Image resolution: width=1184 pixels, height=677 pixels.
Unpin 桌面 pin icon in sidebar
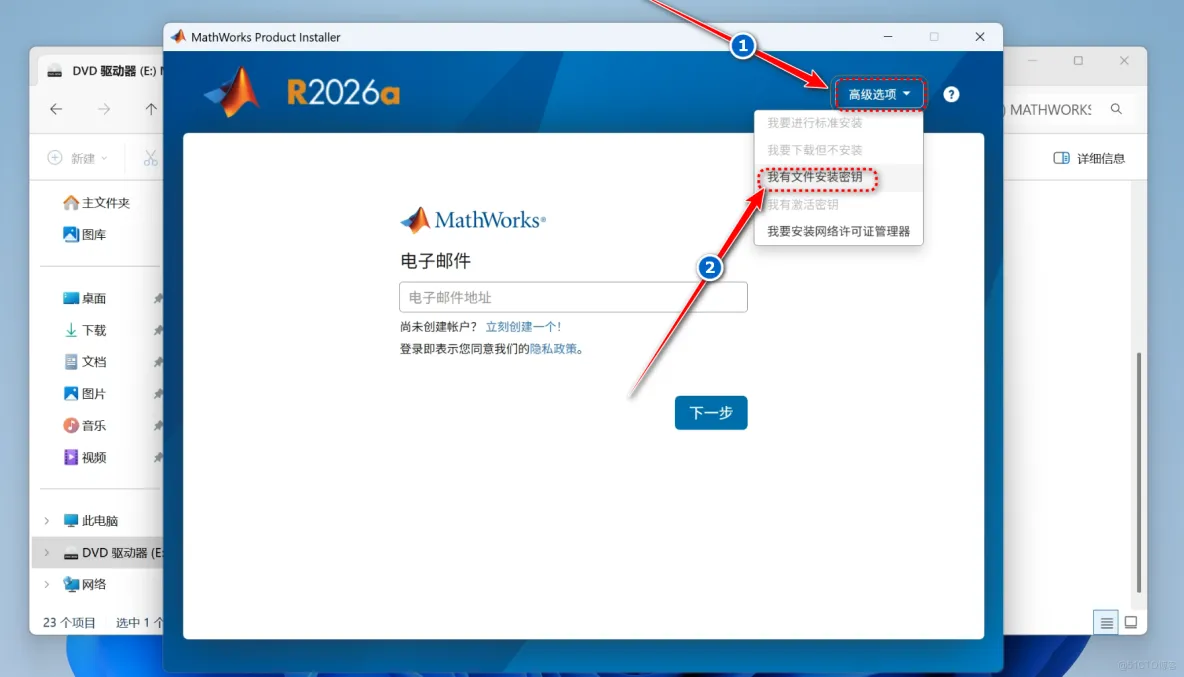pyautogui.click(x=158, y=299)
